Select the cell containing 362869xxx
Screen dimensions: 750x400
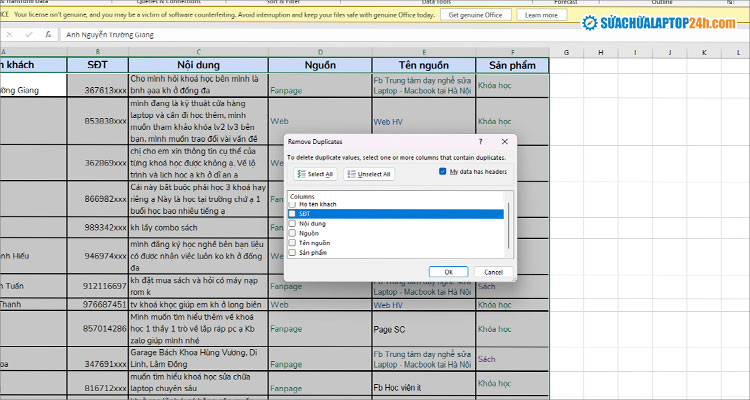(x=98, y=163)
